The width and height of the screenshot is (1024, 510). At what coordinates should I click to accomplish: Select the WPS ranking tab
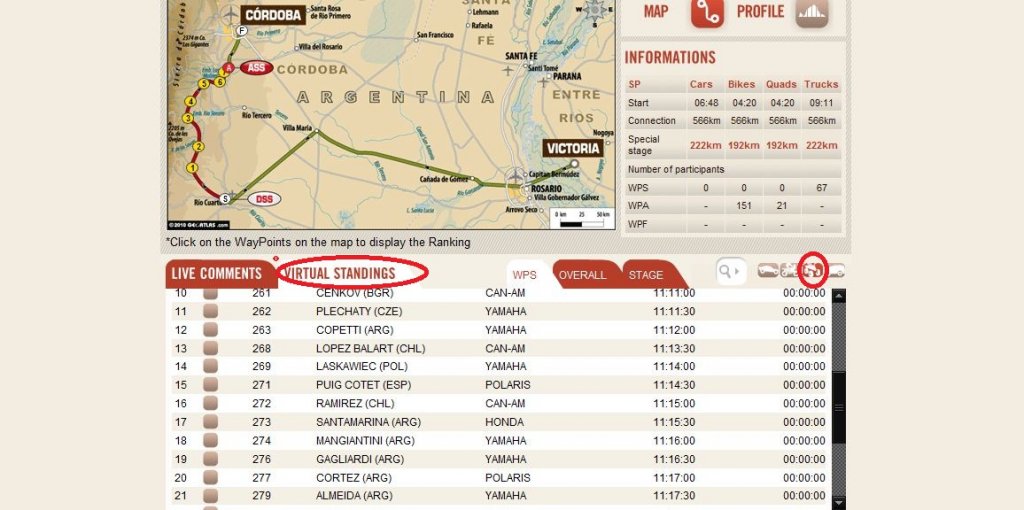(x=524, y=275)
